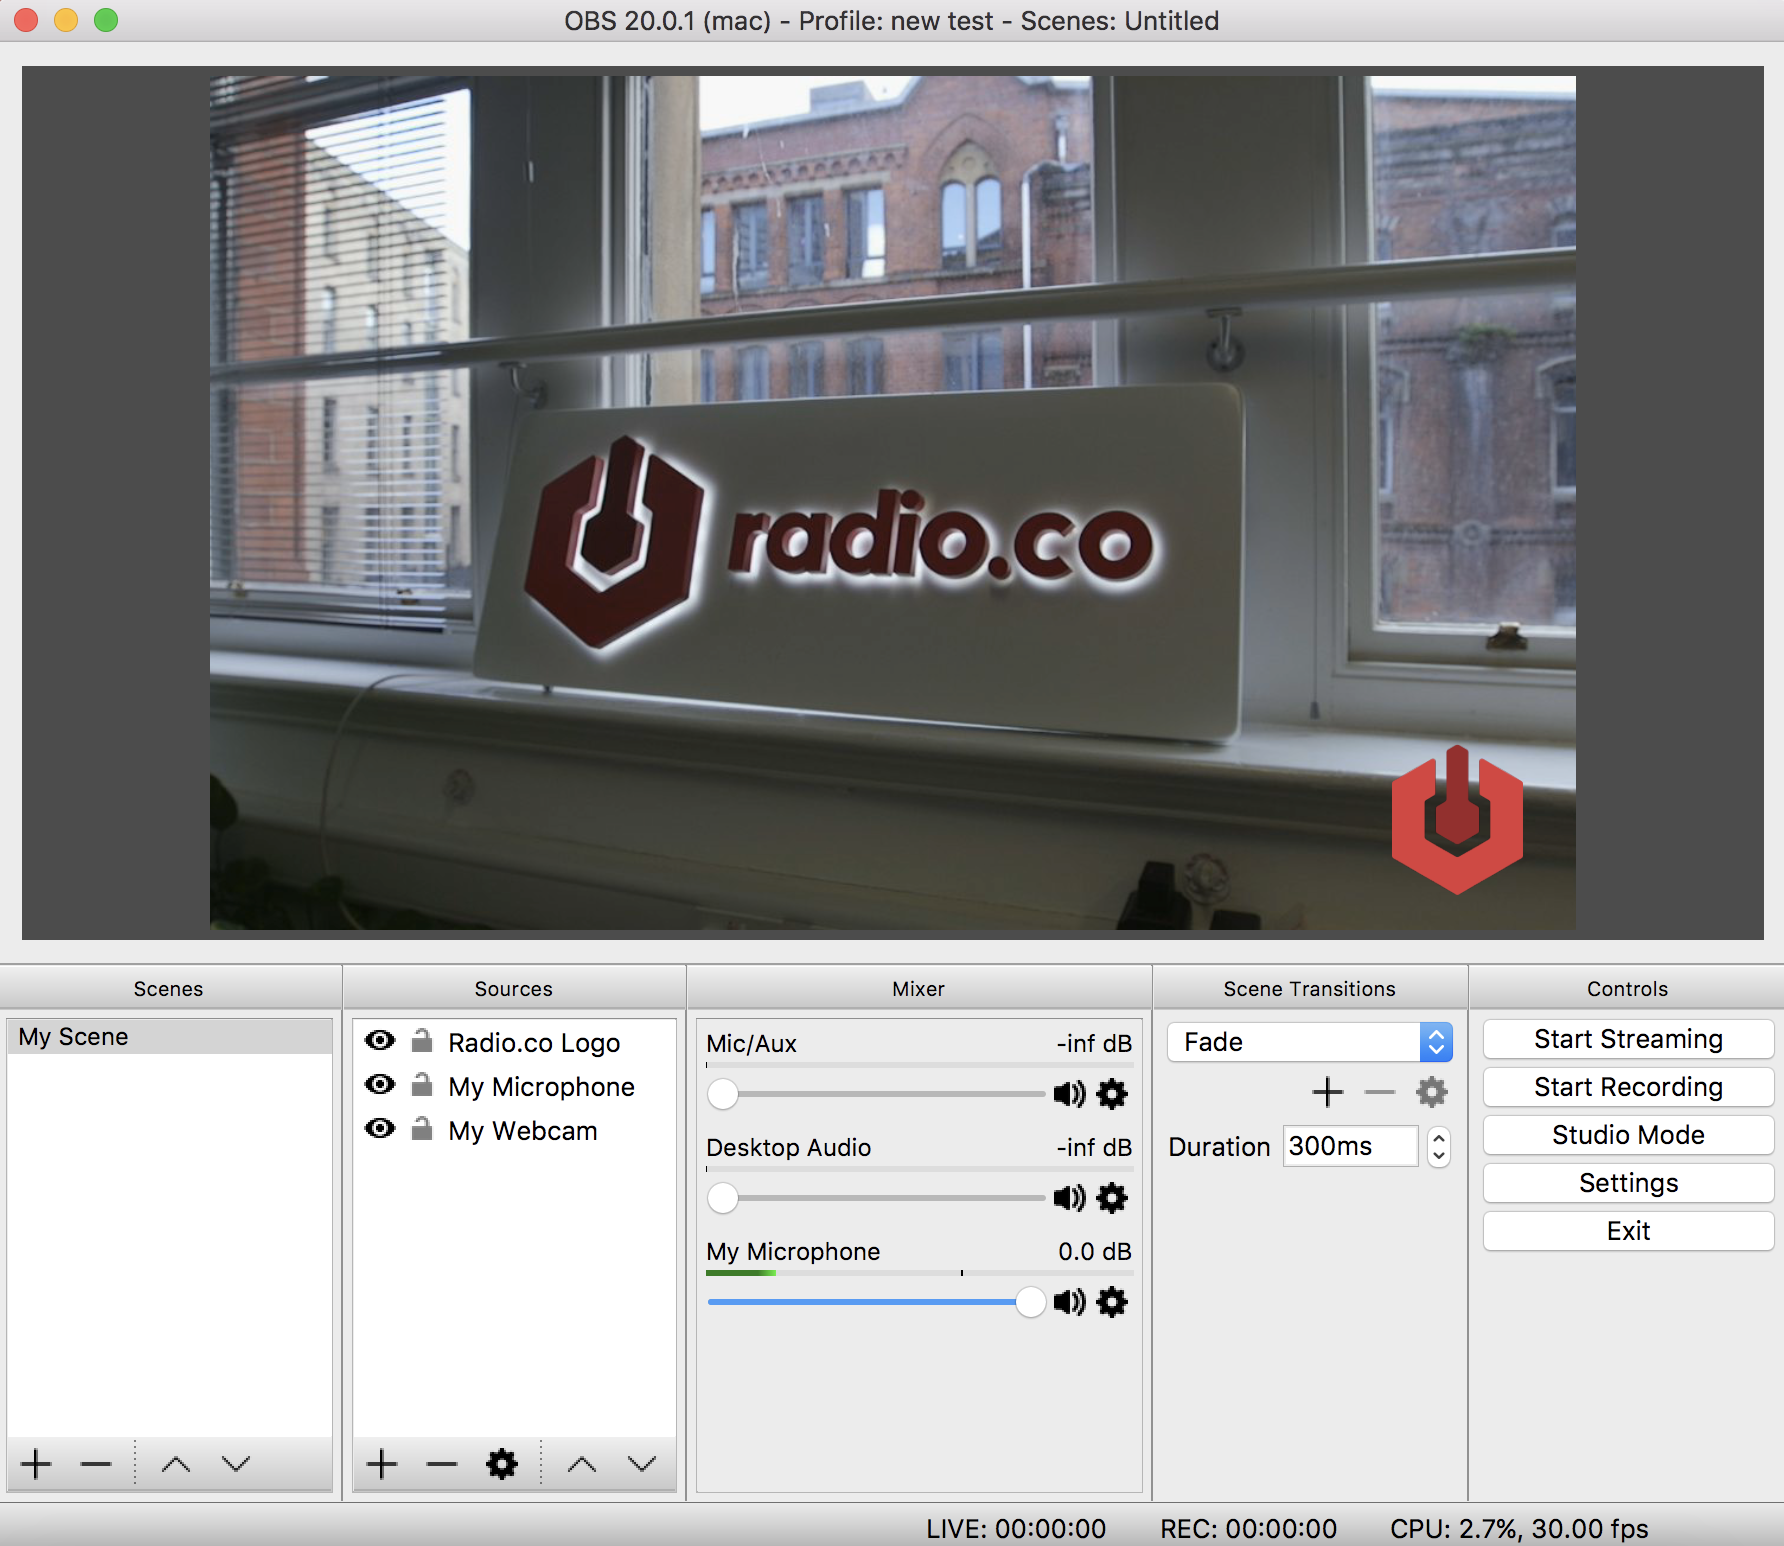
Task: Click the Duration stepper arrows
Action: point(1438,1146)
